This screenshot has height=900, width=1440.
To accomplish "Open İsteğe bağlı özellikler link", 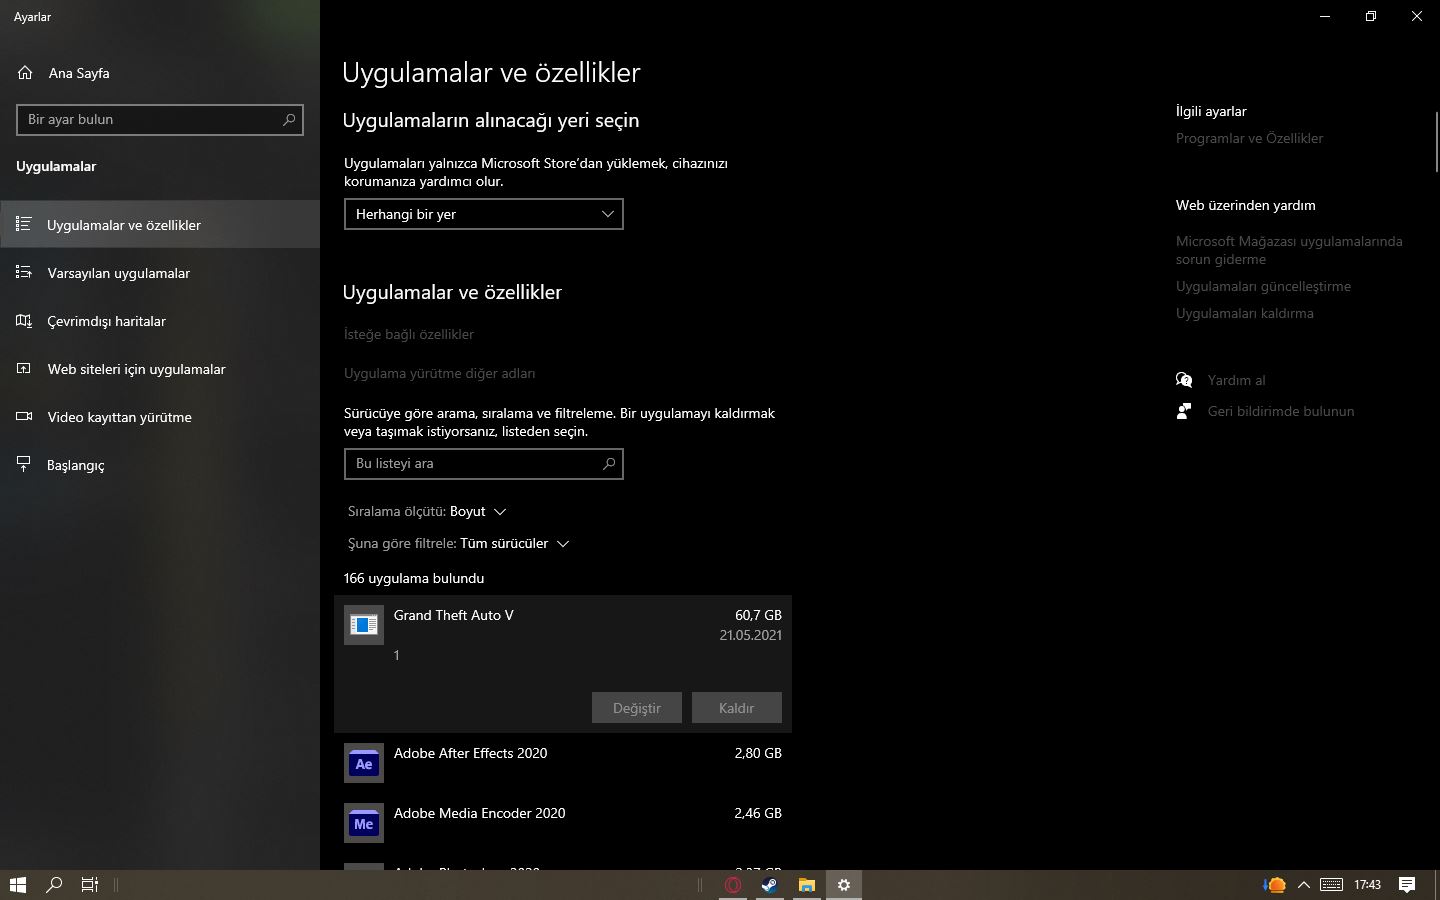I will (x=409, y=334).
